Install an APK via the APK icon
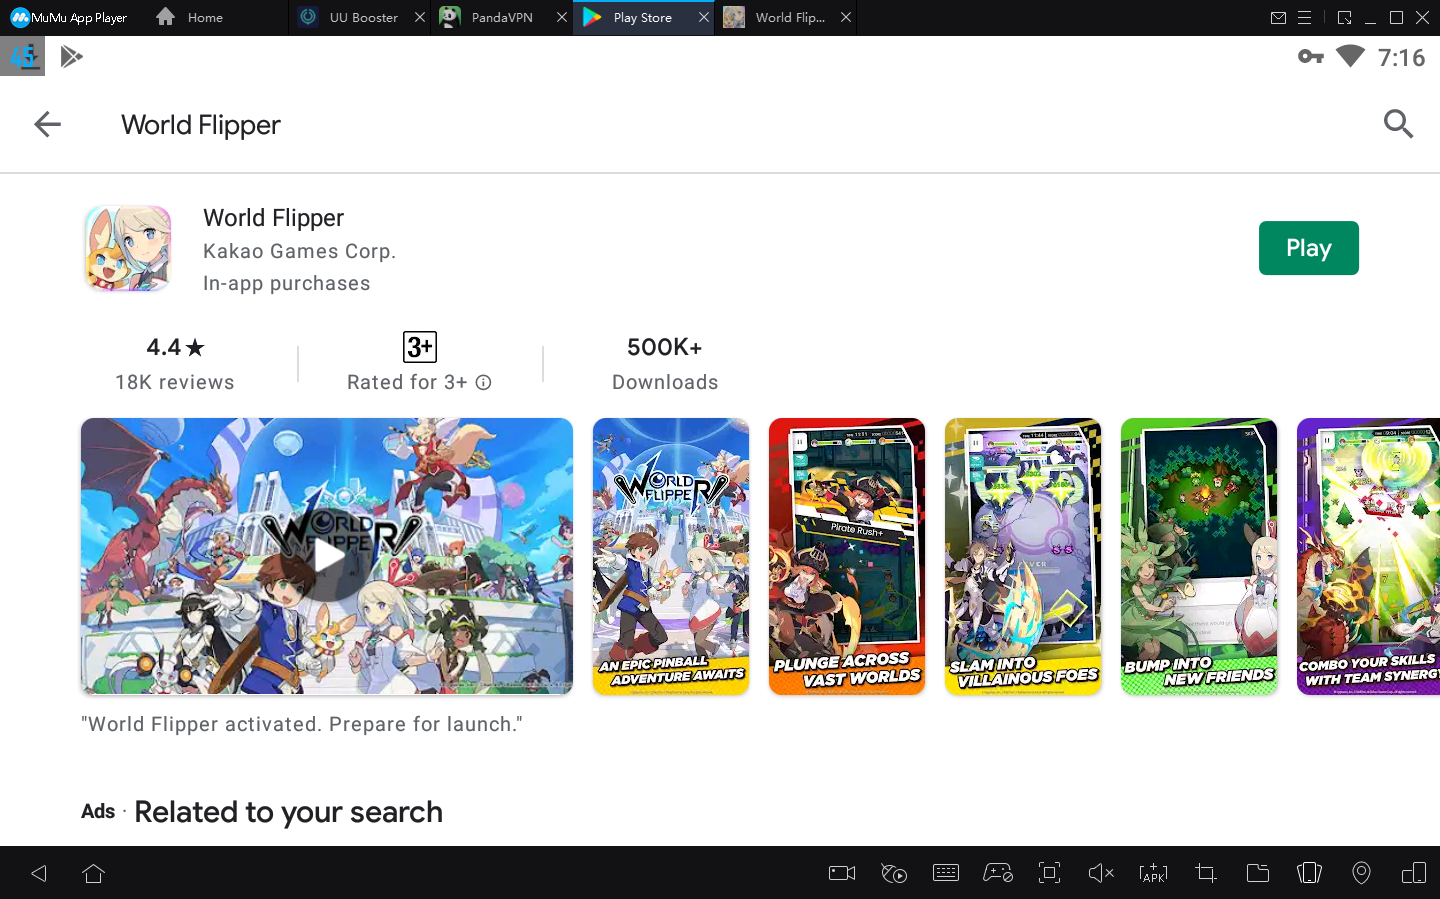This screenshot has height=899, width=1440. 1153,873
